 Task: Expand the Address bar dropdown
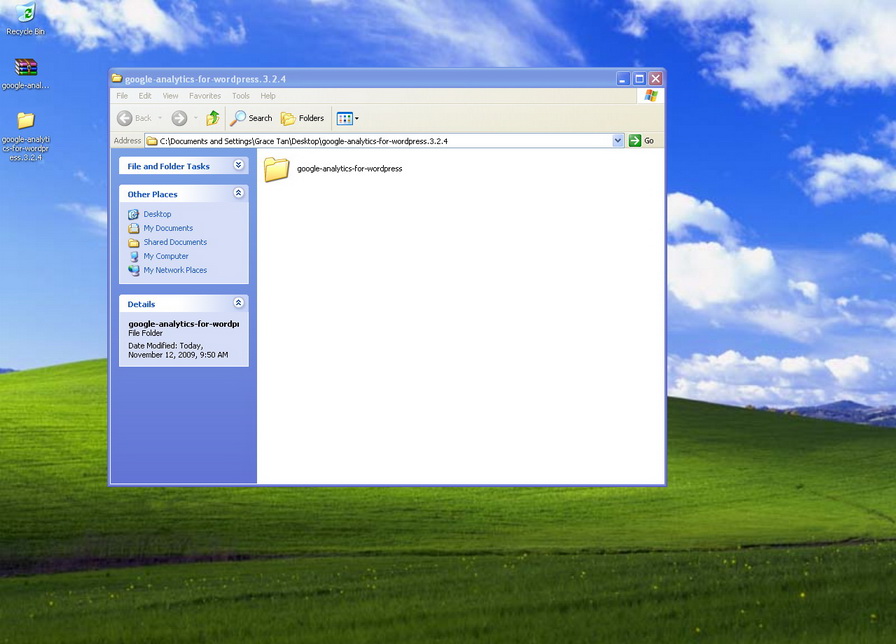click(618, 141)
